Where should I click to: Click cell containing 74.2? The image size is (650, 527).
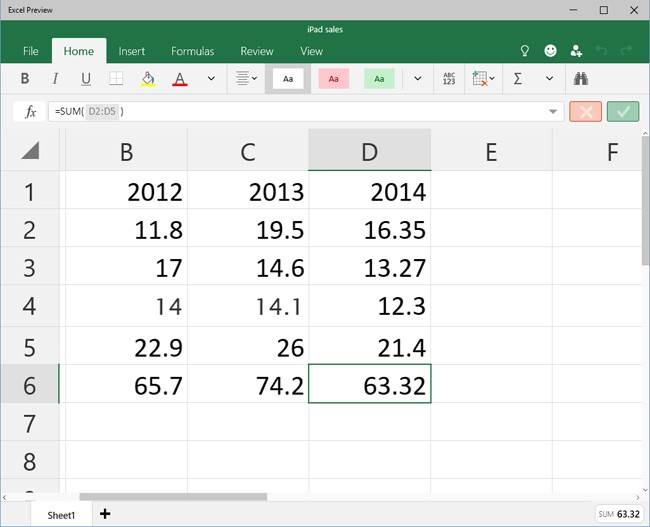click(248, 384)
